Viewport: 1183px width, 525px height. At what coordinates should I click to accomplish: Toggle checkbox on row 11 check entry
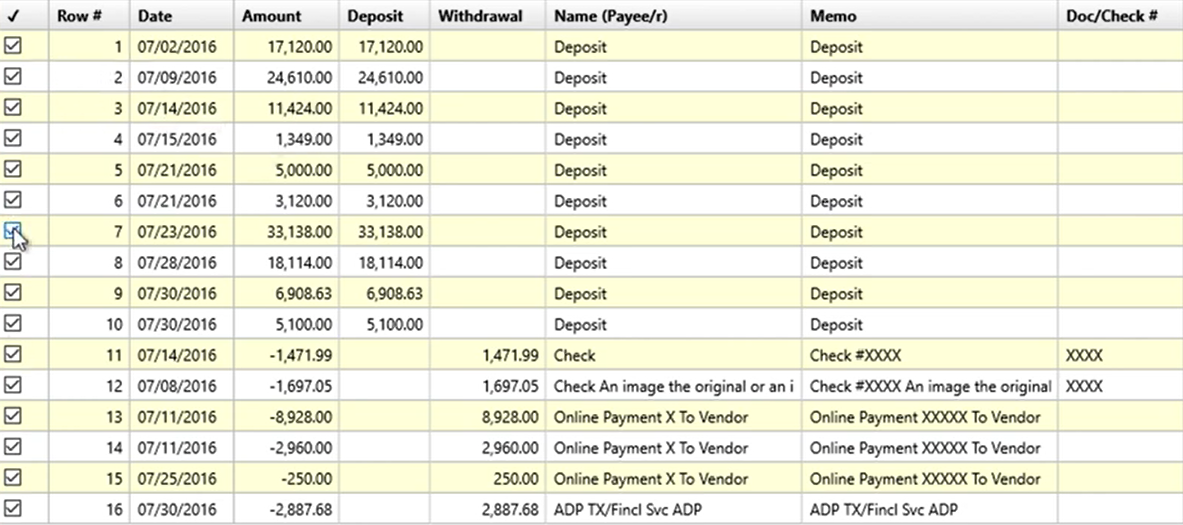tap(13, 355)
